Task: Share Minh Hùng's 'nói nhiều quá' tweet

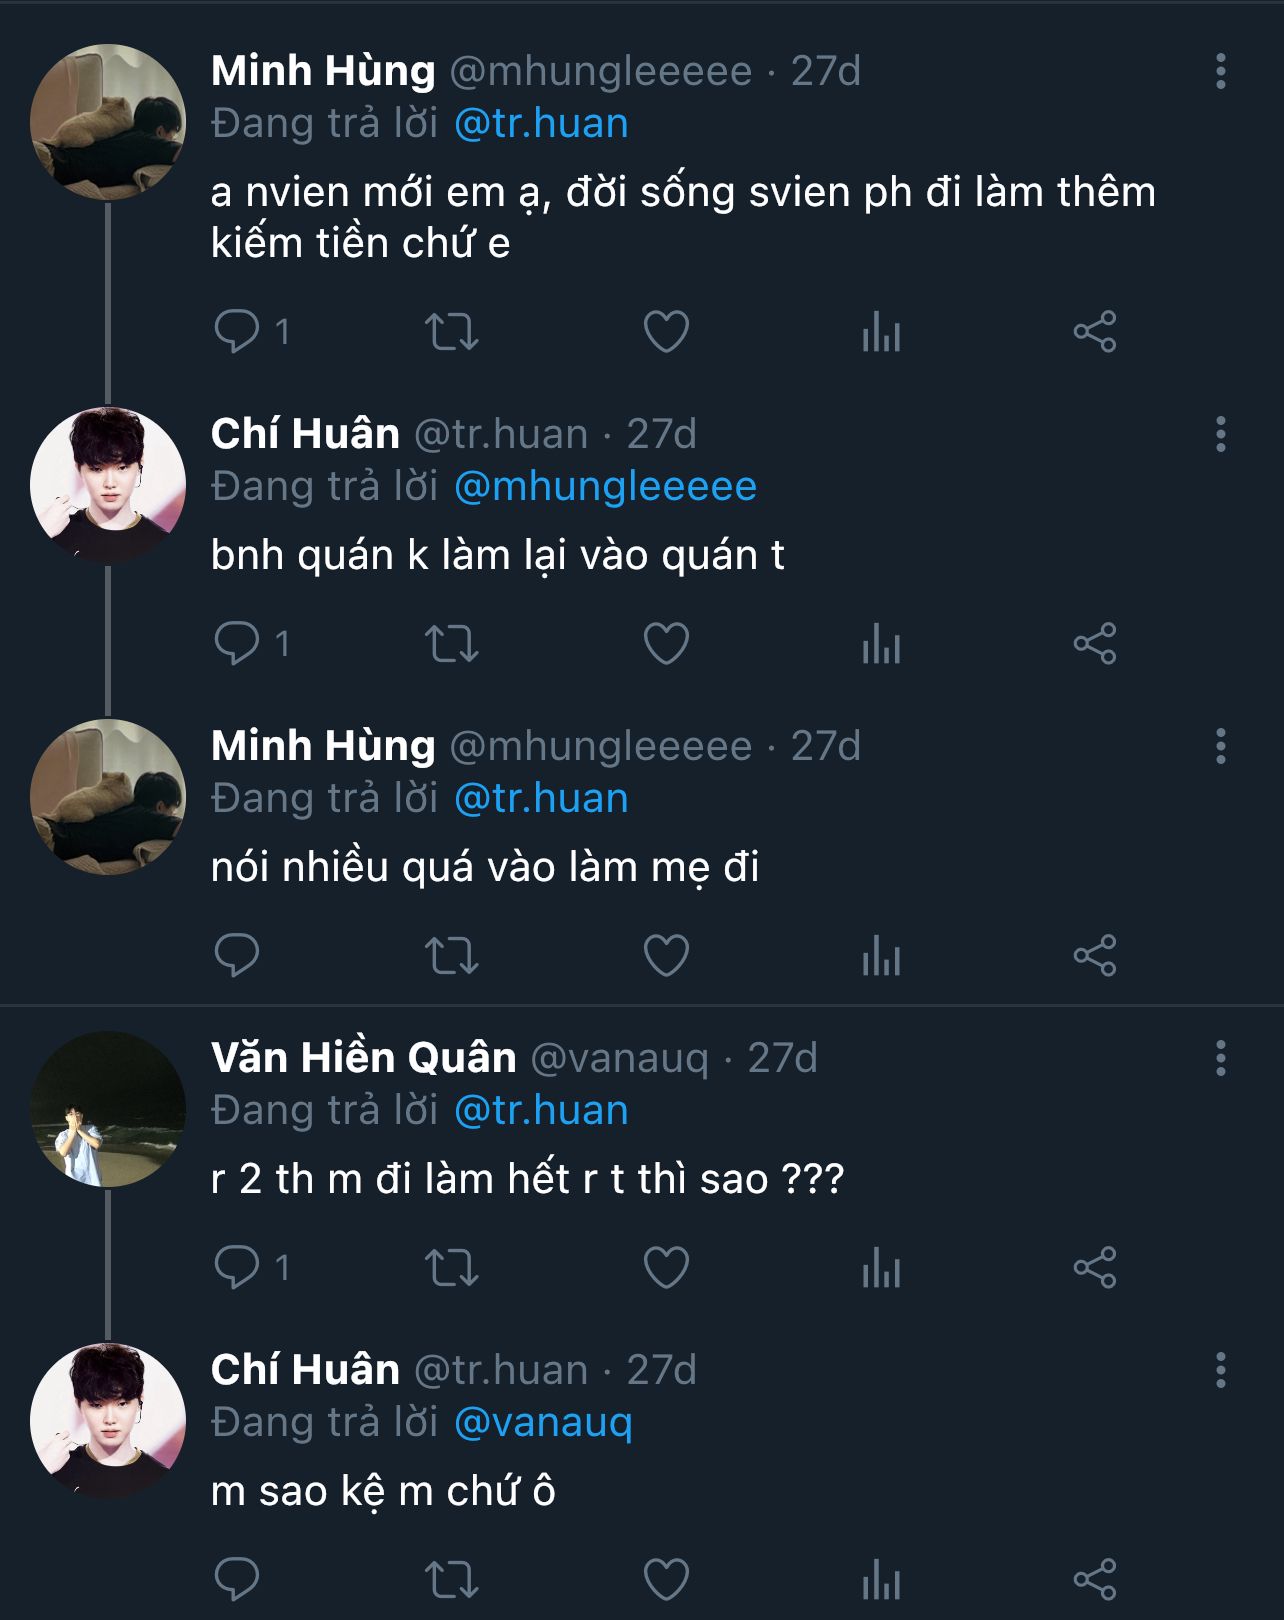Action: pyautogui.click(x=1095, y=955)
